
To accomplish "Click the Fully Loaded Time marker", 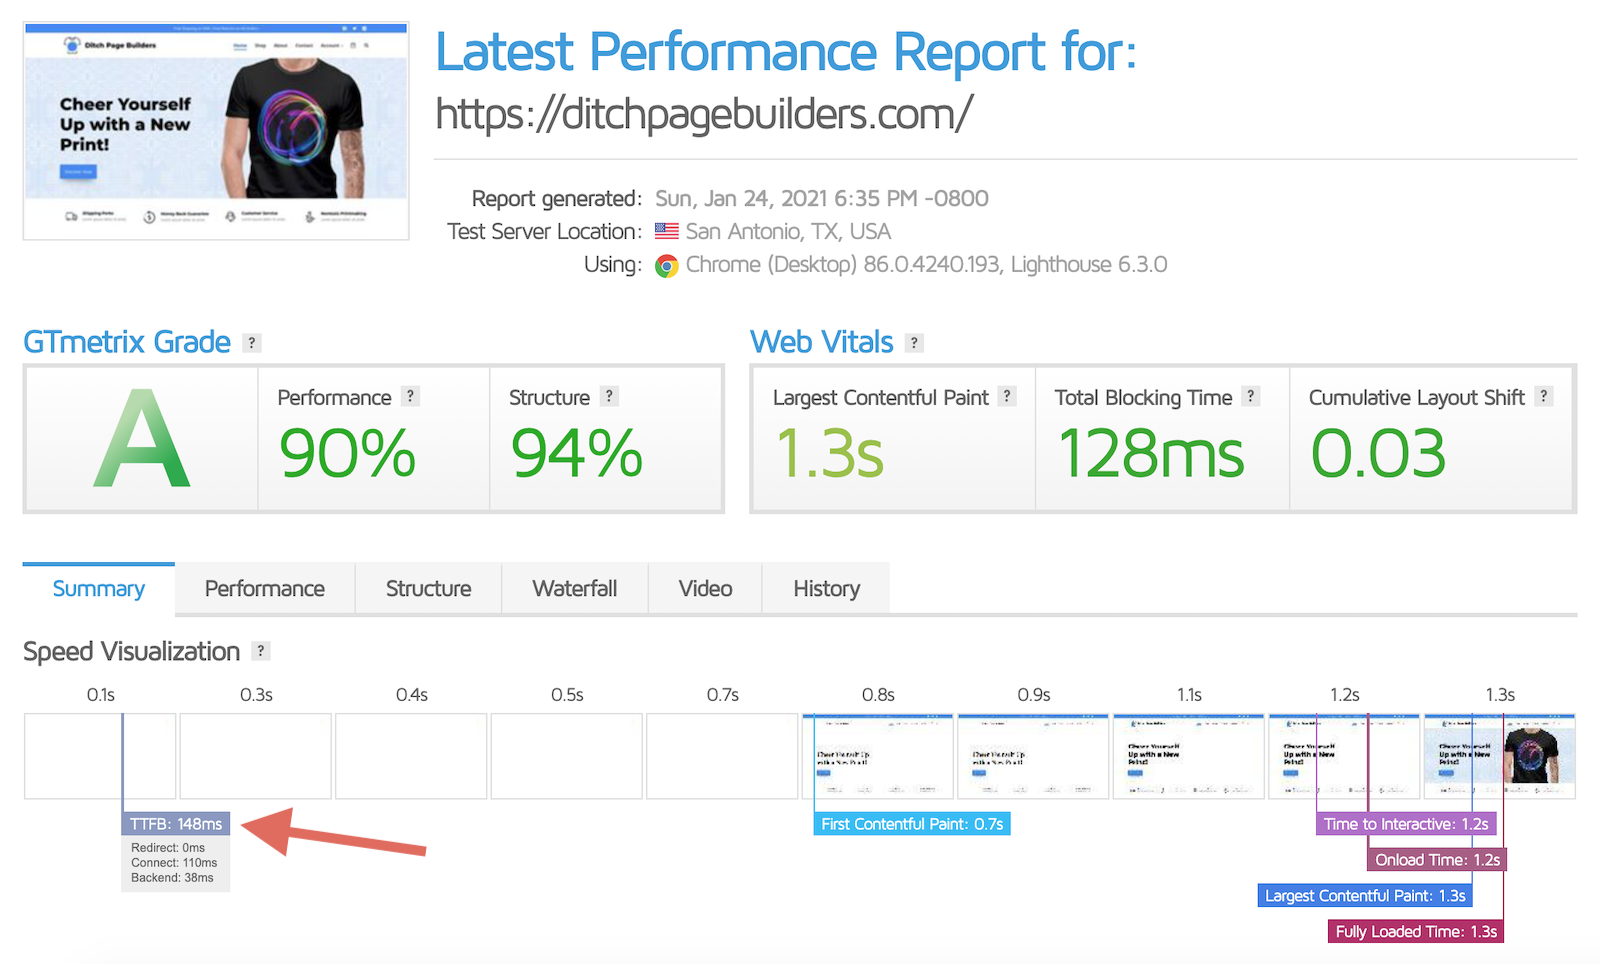I will tap(1415, 932).
